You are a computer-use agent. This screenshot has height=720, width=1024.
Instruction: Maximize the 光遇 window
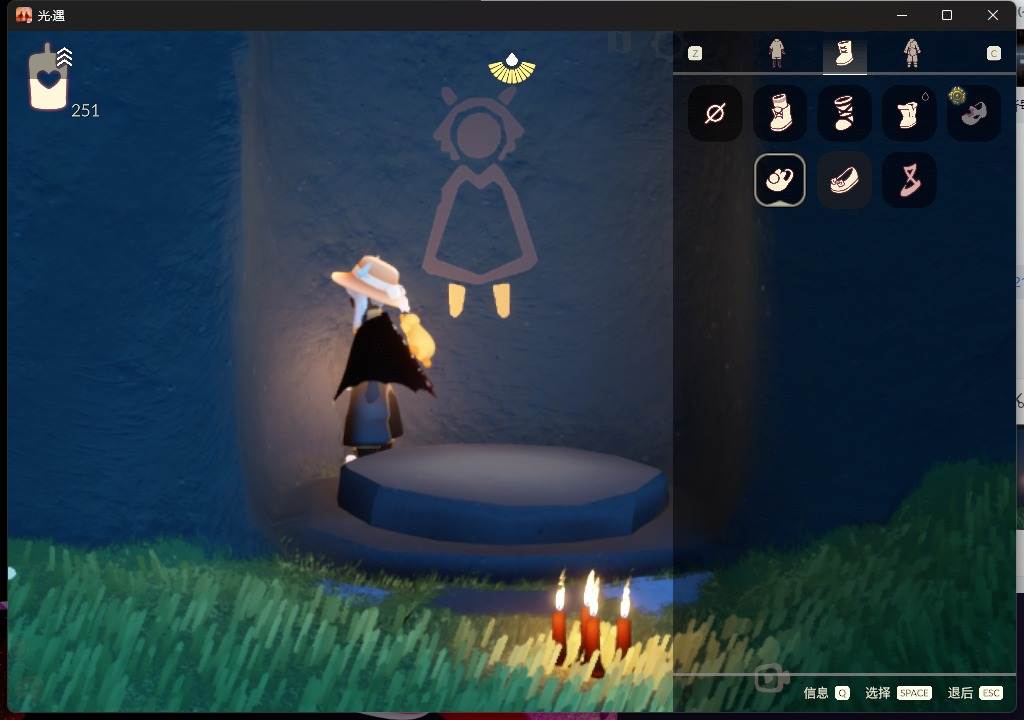click(x=947, y=15)
